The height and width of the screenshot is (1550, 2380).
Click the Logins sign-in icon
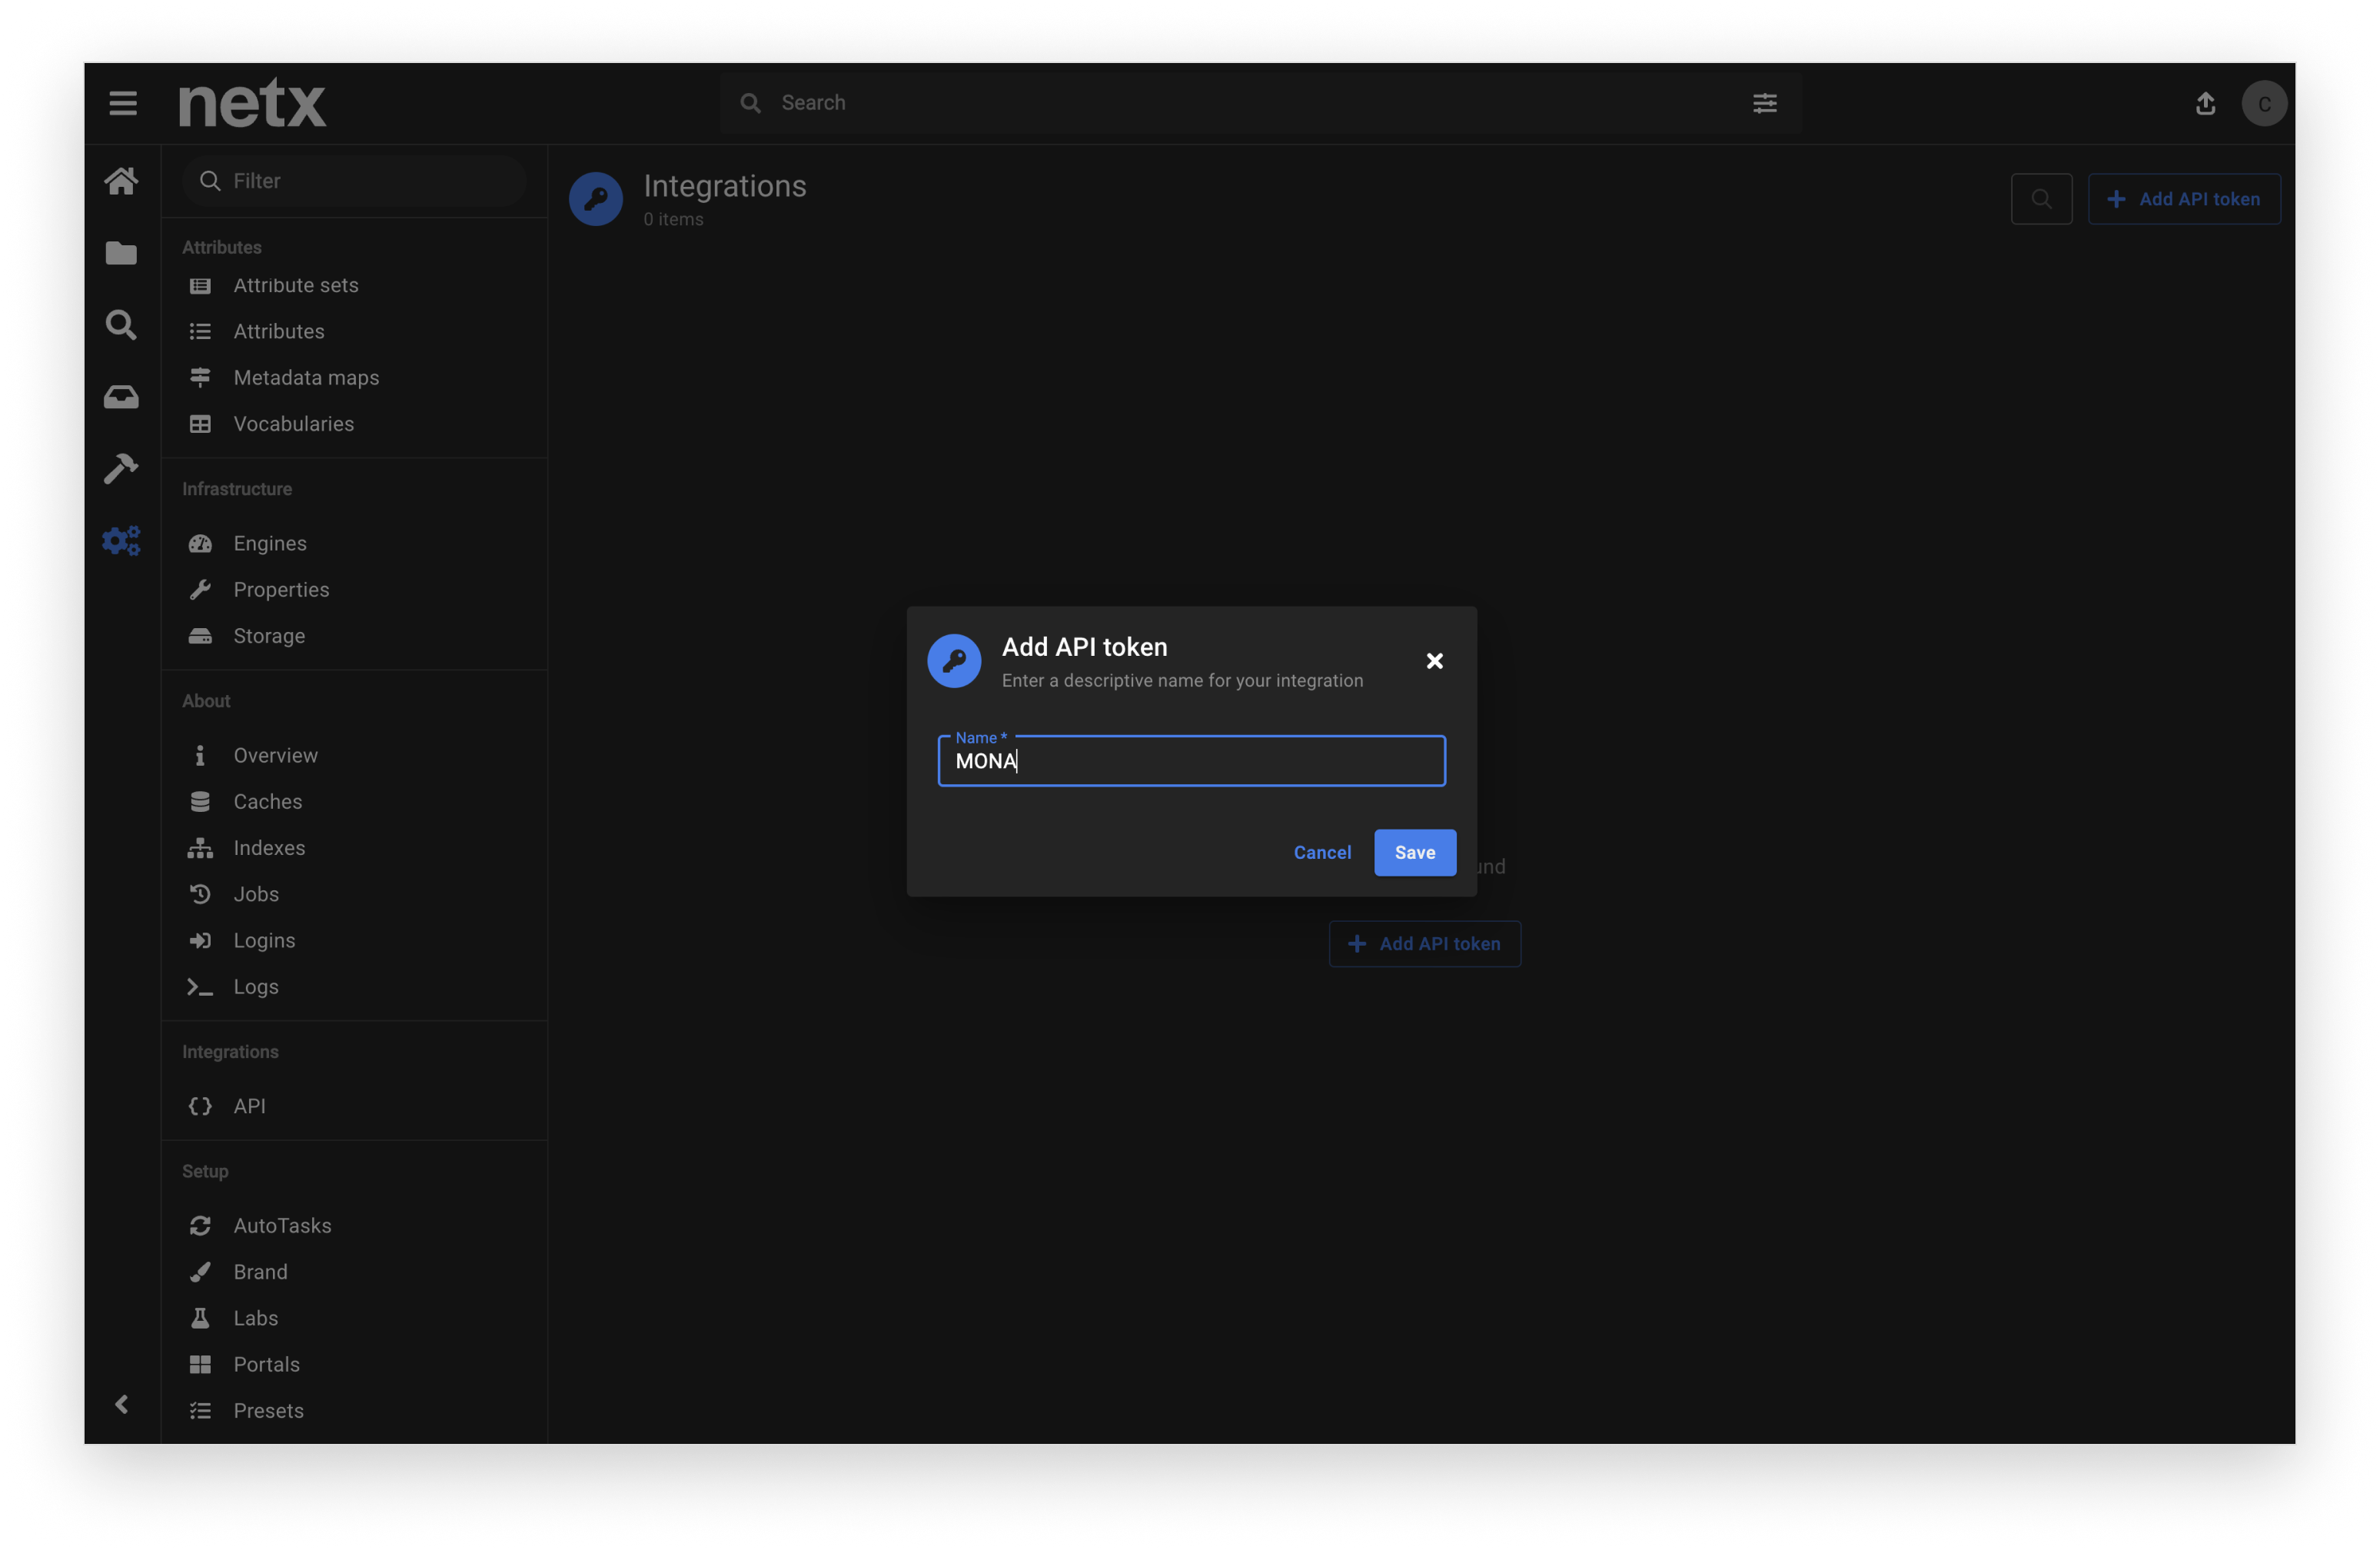[x=200, y=940]
